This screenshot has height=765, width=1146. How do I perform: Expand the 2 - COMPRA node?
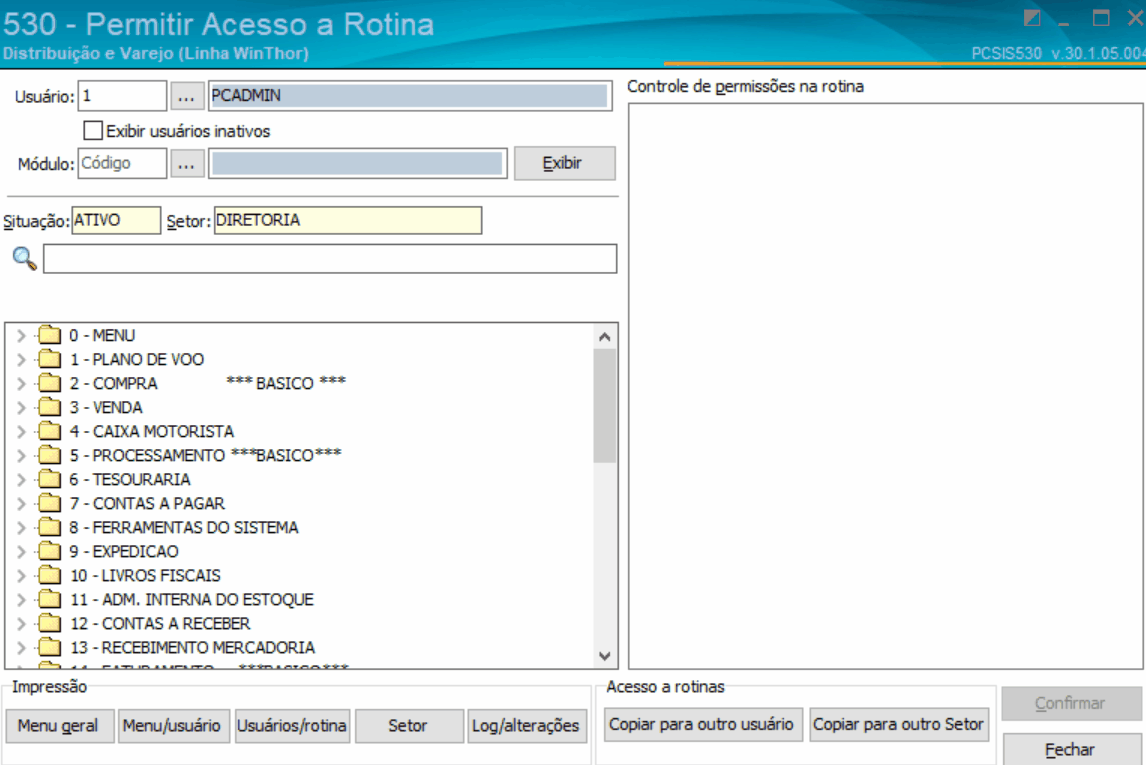click(21, 384)
